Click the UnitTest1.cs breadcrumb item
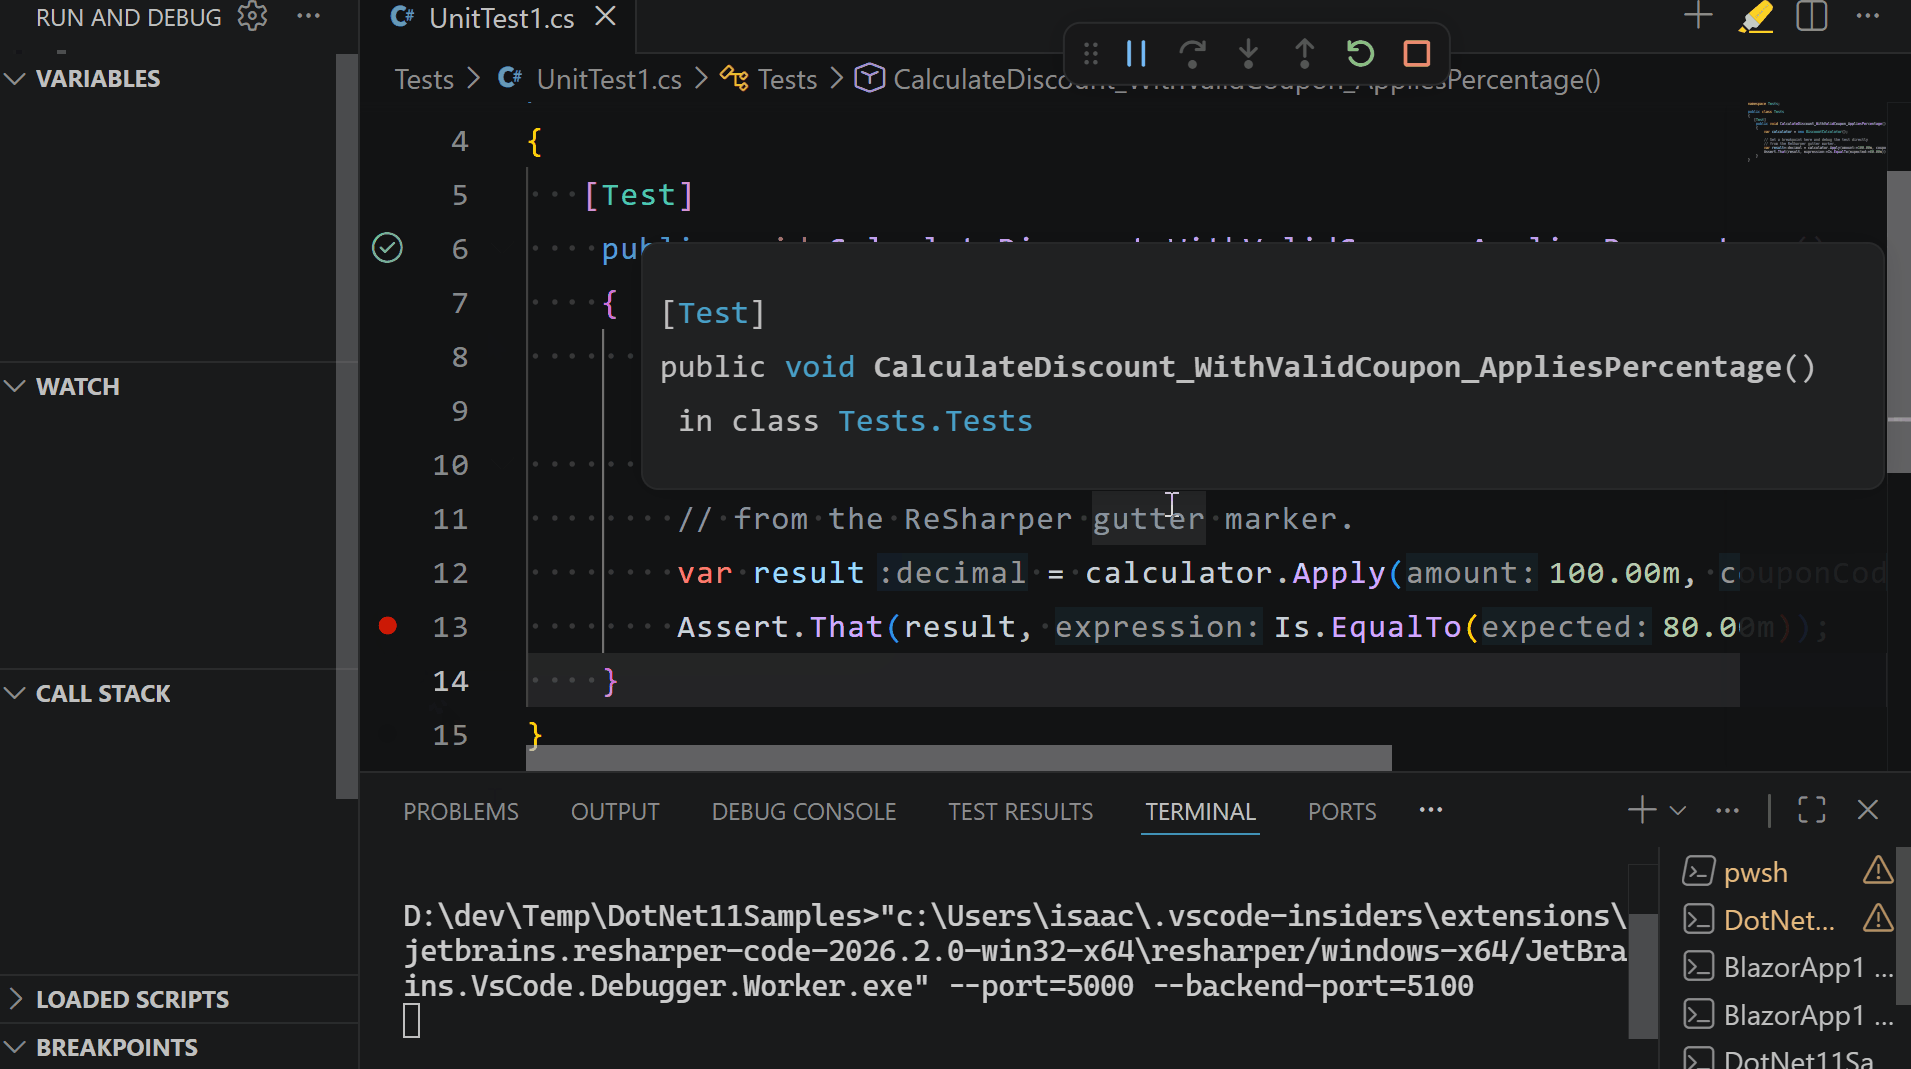 pos(609,79)
